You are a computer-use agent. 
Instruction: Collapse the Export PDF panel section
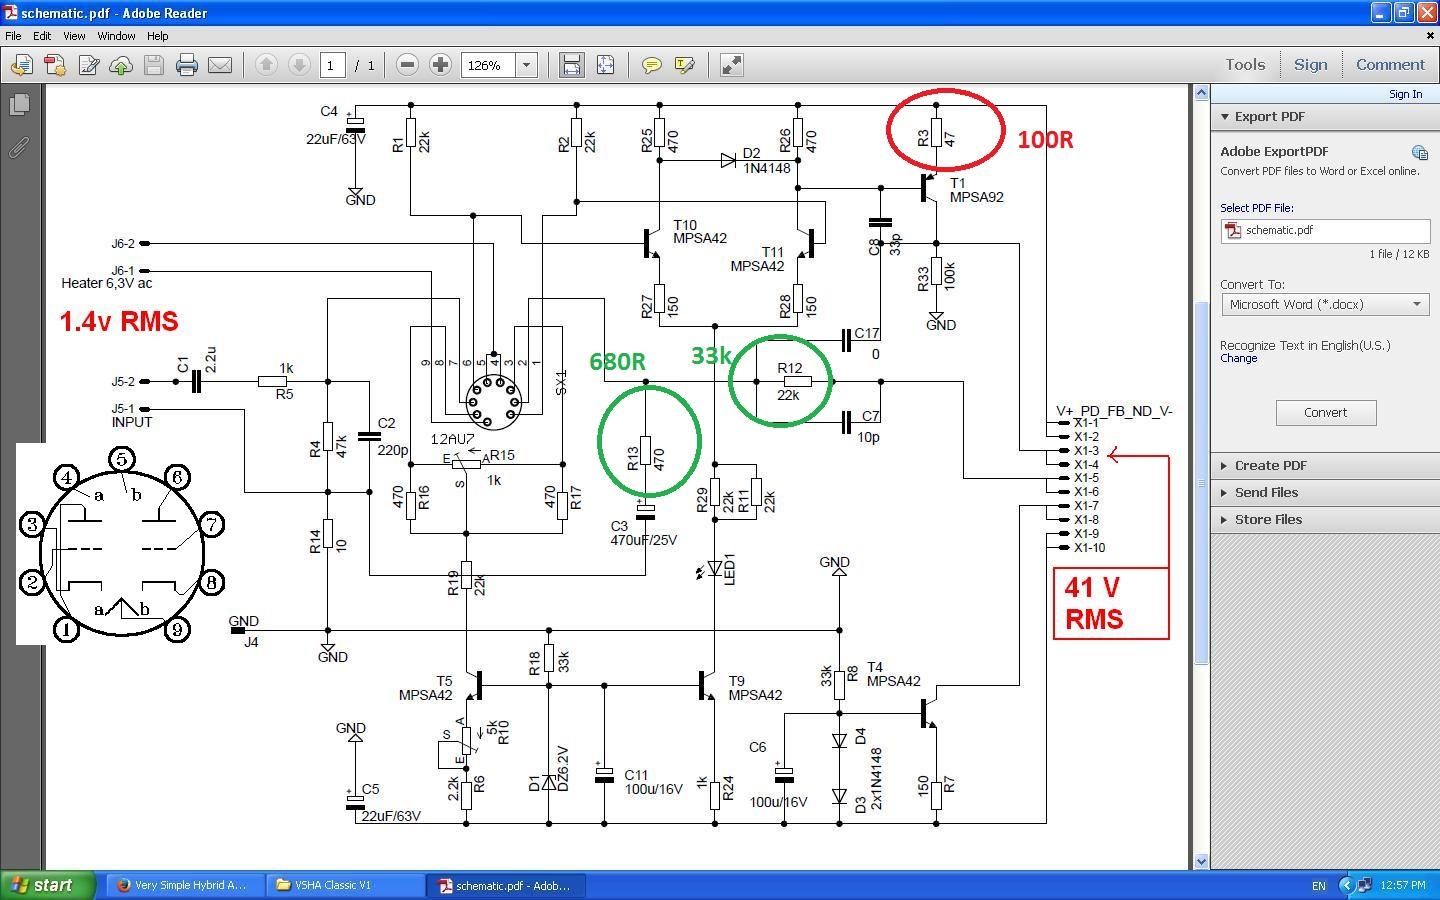[1224, 117]
